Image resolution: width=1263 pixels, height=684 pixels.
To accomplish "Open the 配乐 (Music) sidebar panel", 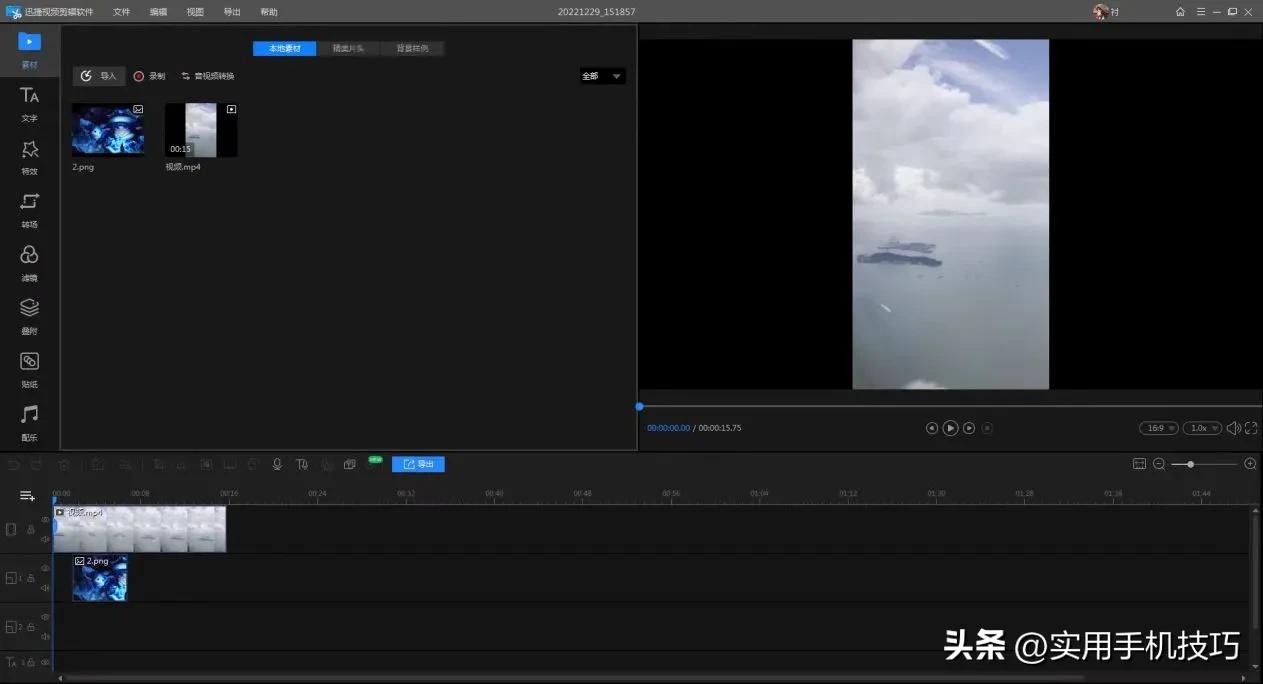I will tap(29, 422).
